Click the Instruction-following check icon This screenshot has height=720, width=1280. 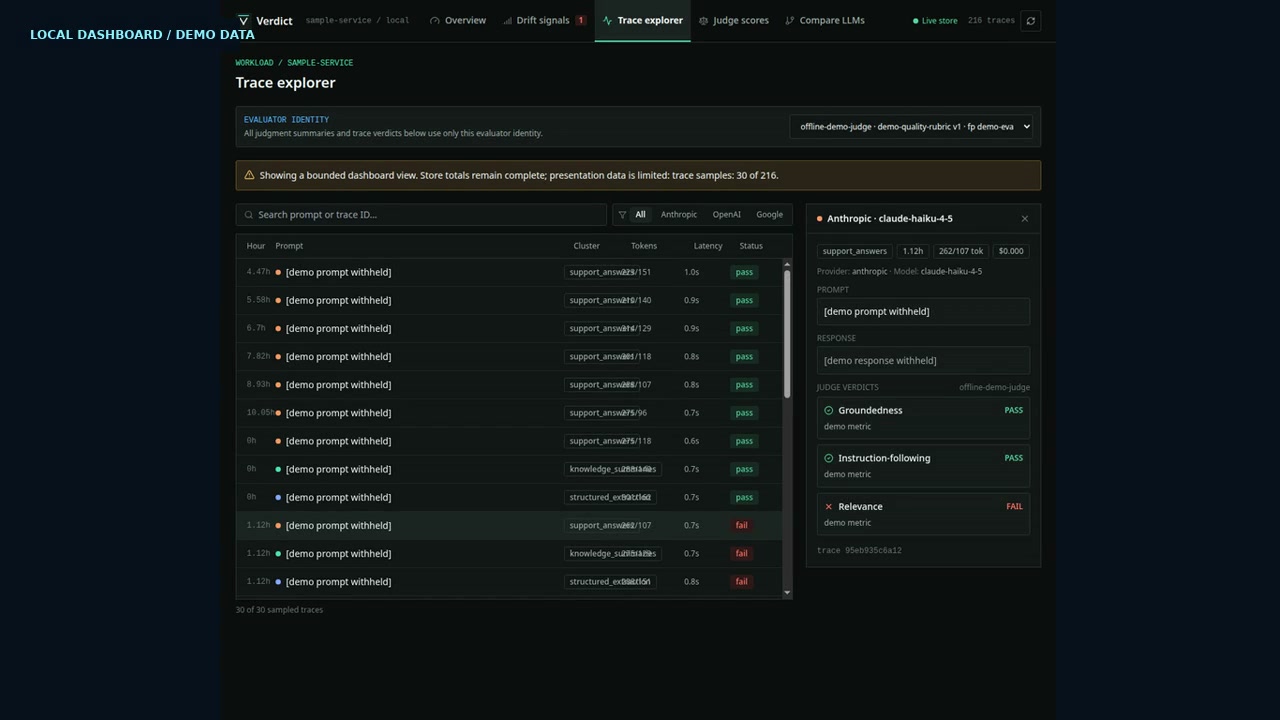pos(828,459)
